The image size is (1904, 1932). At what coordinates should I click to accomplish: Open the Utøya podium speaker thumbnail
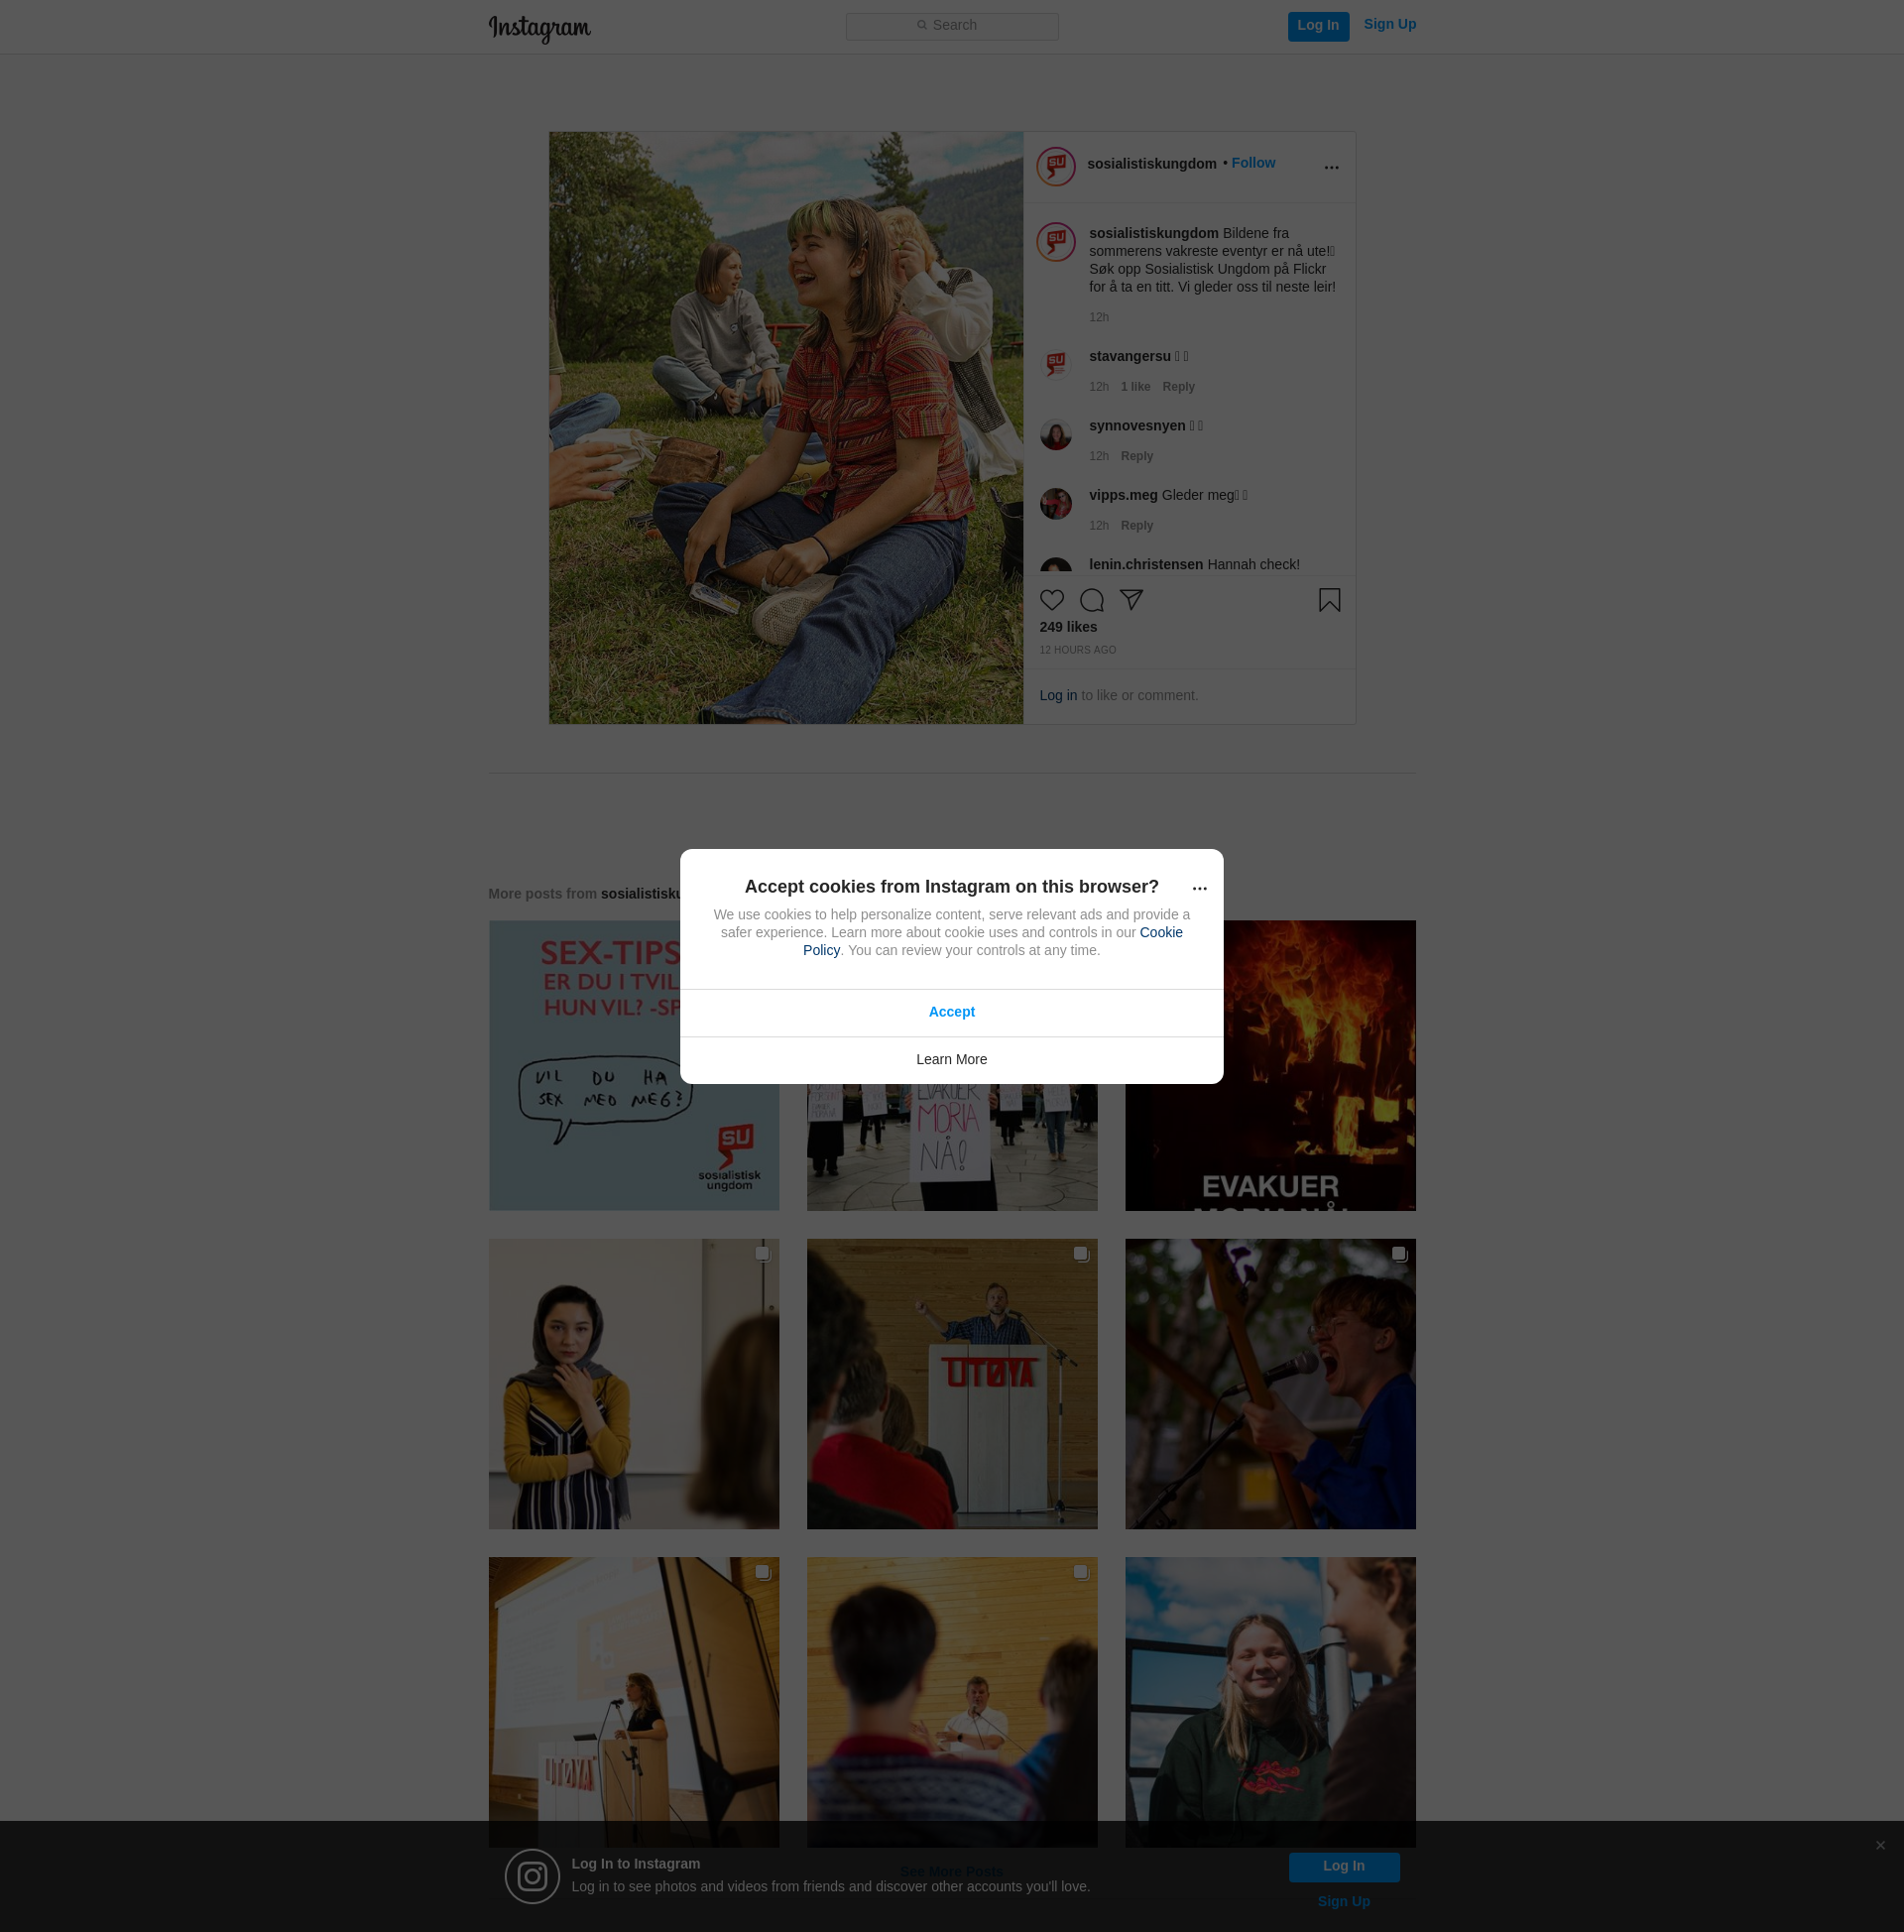pos(951,1384)
